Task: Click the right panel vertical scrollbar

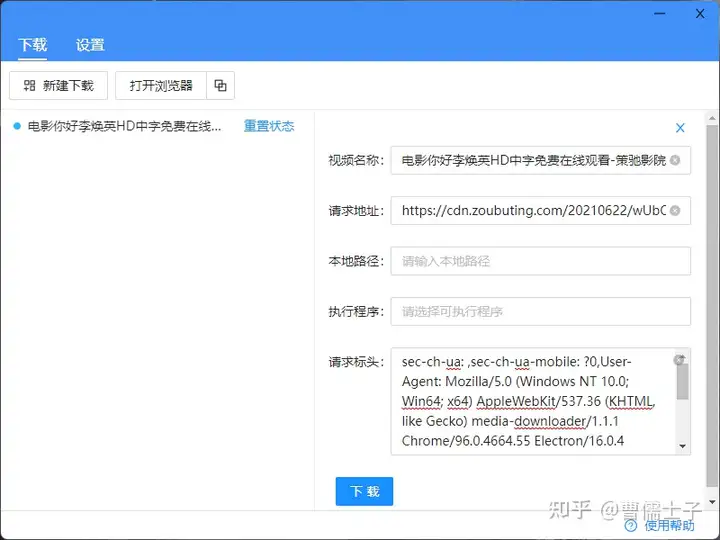Action: (713, 305)
